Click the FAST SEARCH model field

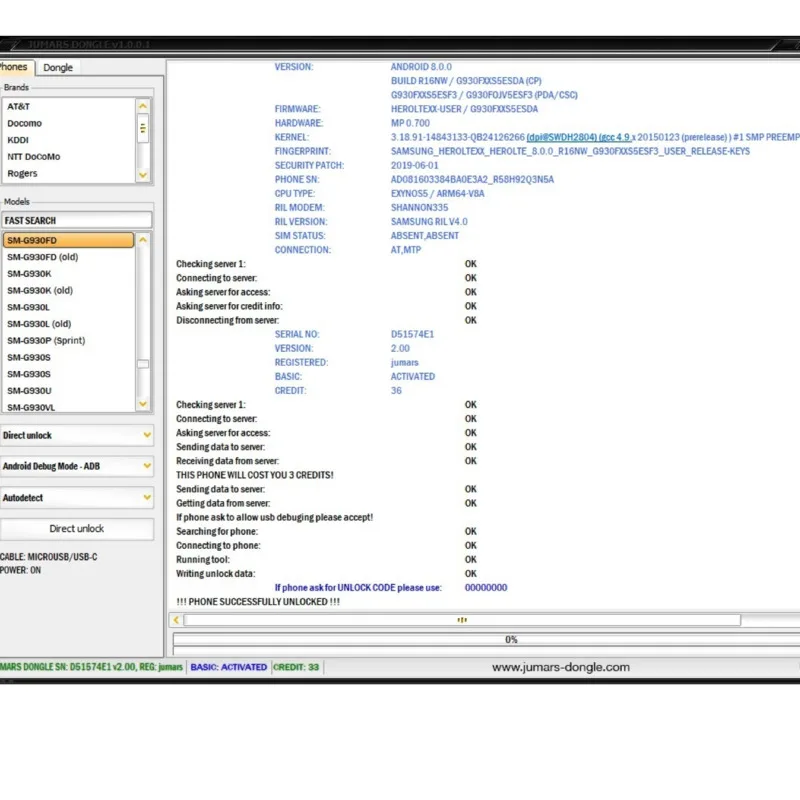point(76,220)
